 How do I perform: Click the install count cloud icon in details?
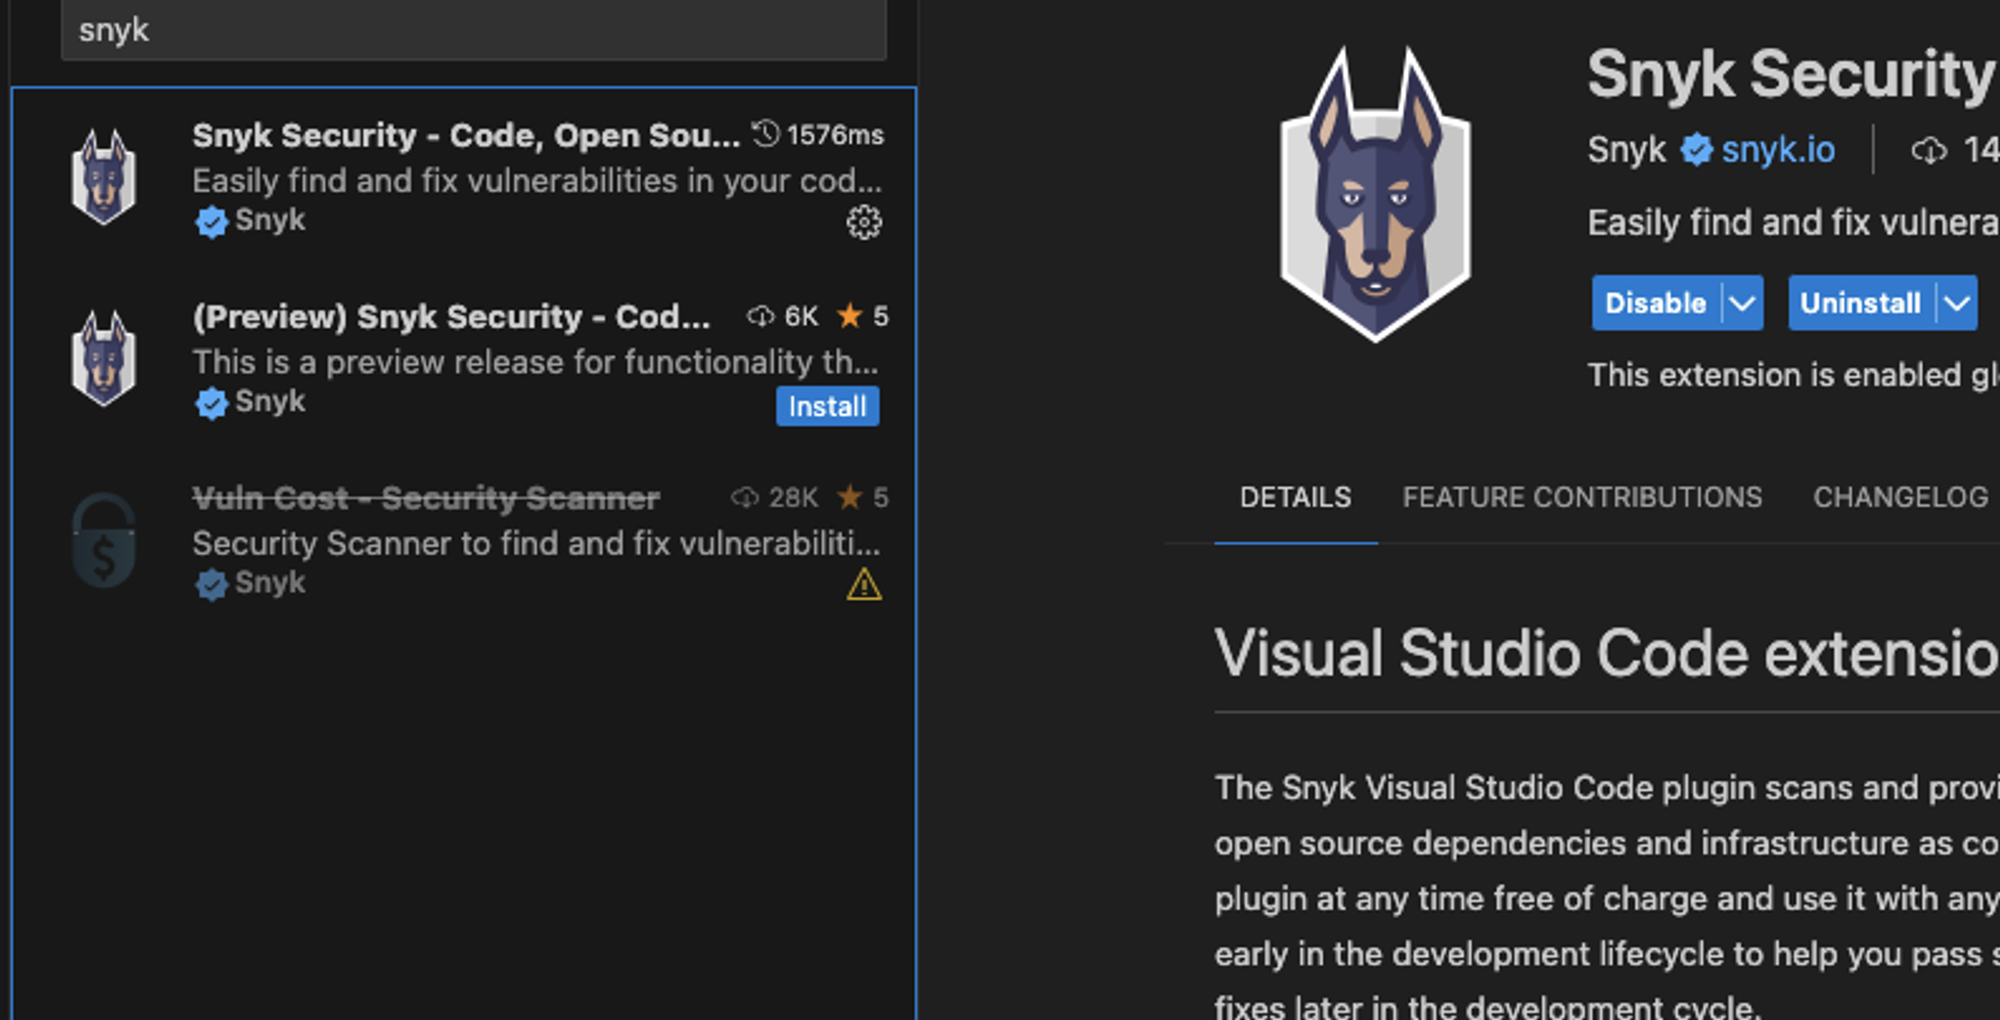click(1929, 150)
